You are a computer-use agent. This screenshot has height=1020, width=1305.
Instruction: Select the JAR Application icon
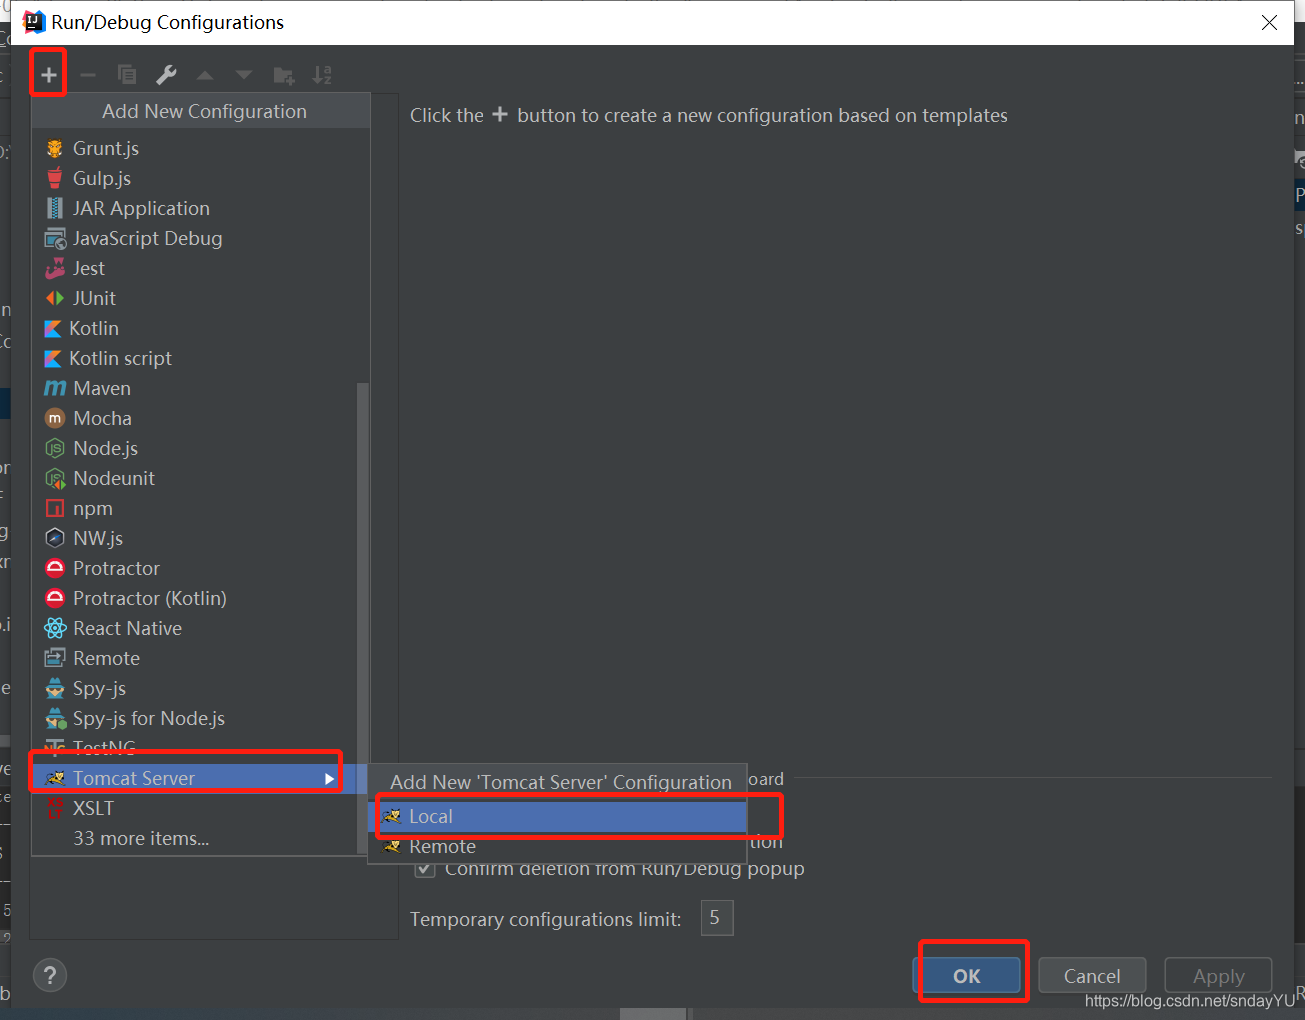coord(55,208)
